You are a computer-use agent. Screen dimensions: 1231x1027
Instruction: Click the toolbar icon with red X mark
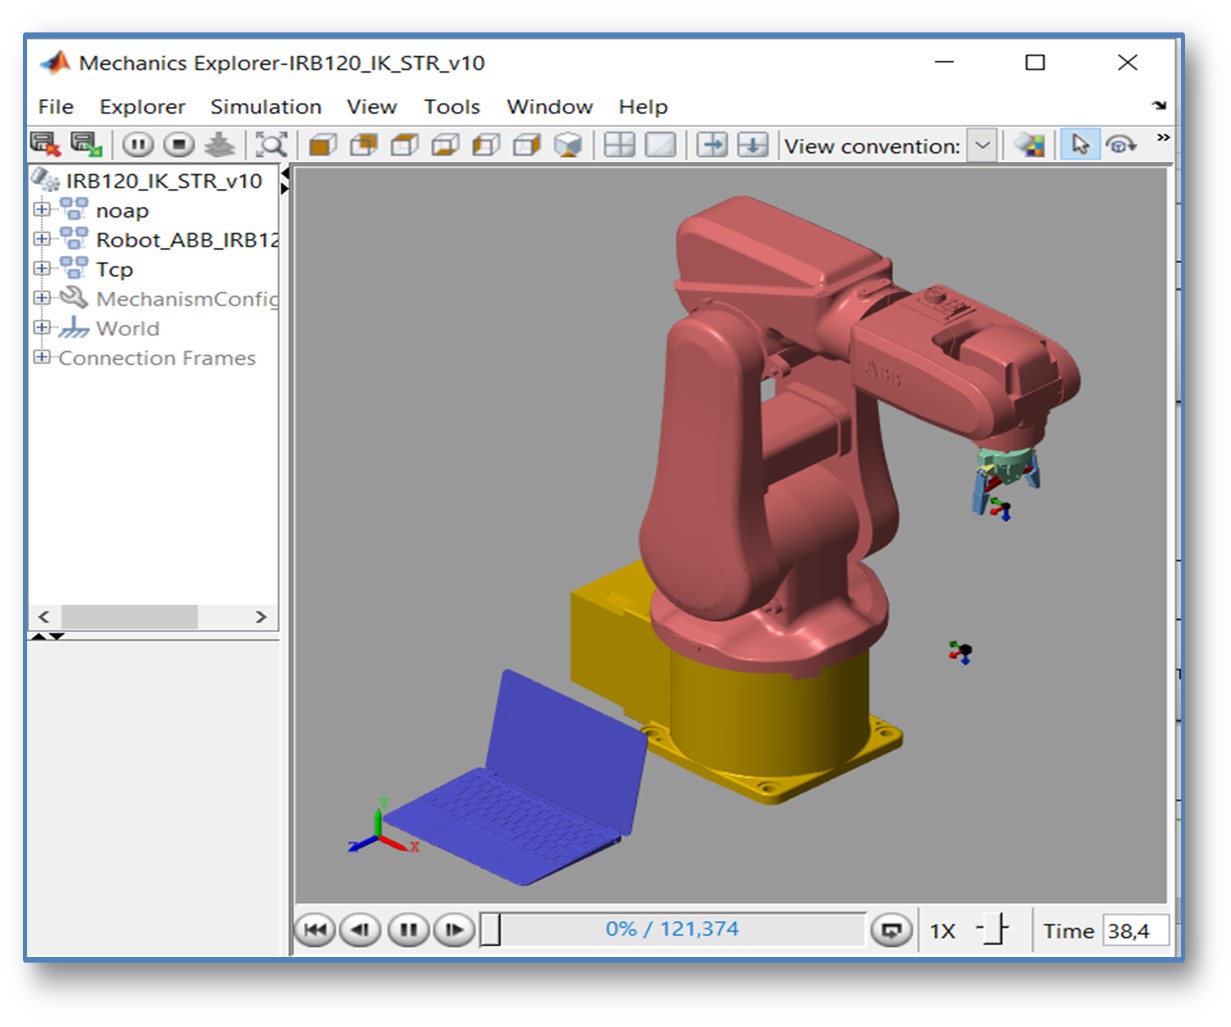[x=45, y=145]
